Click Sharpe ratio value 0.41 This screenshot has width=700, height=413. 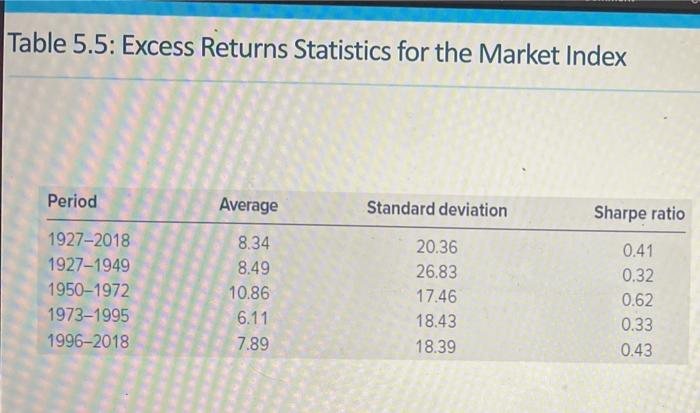pyautogui.click(x=638, y=250)
